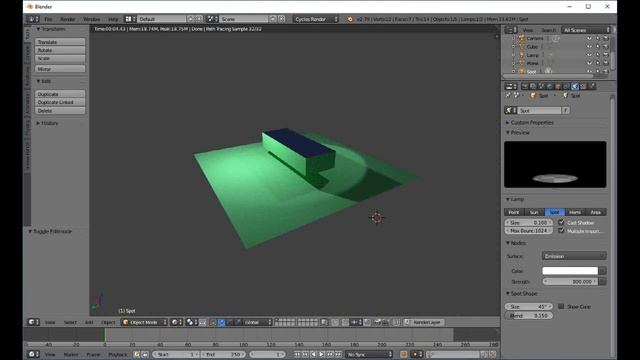Viewport: 640px width, 360px height.
Task: Open the outliner editor type selector
Action: pyautogui.click(x=511, y=30)
